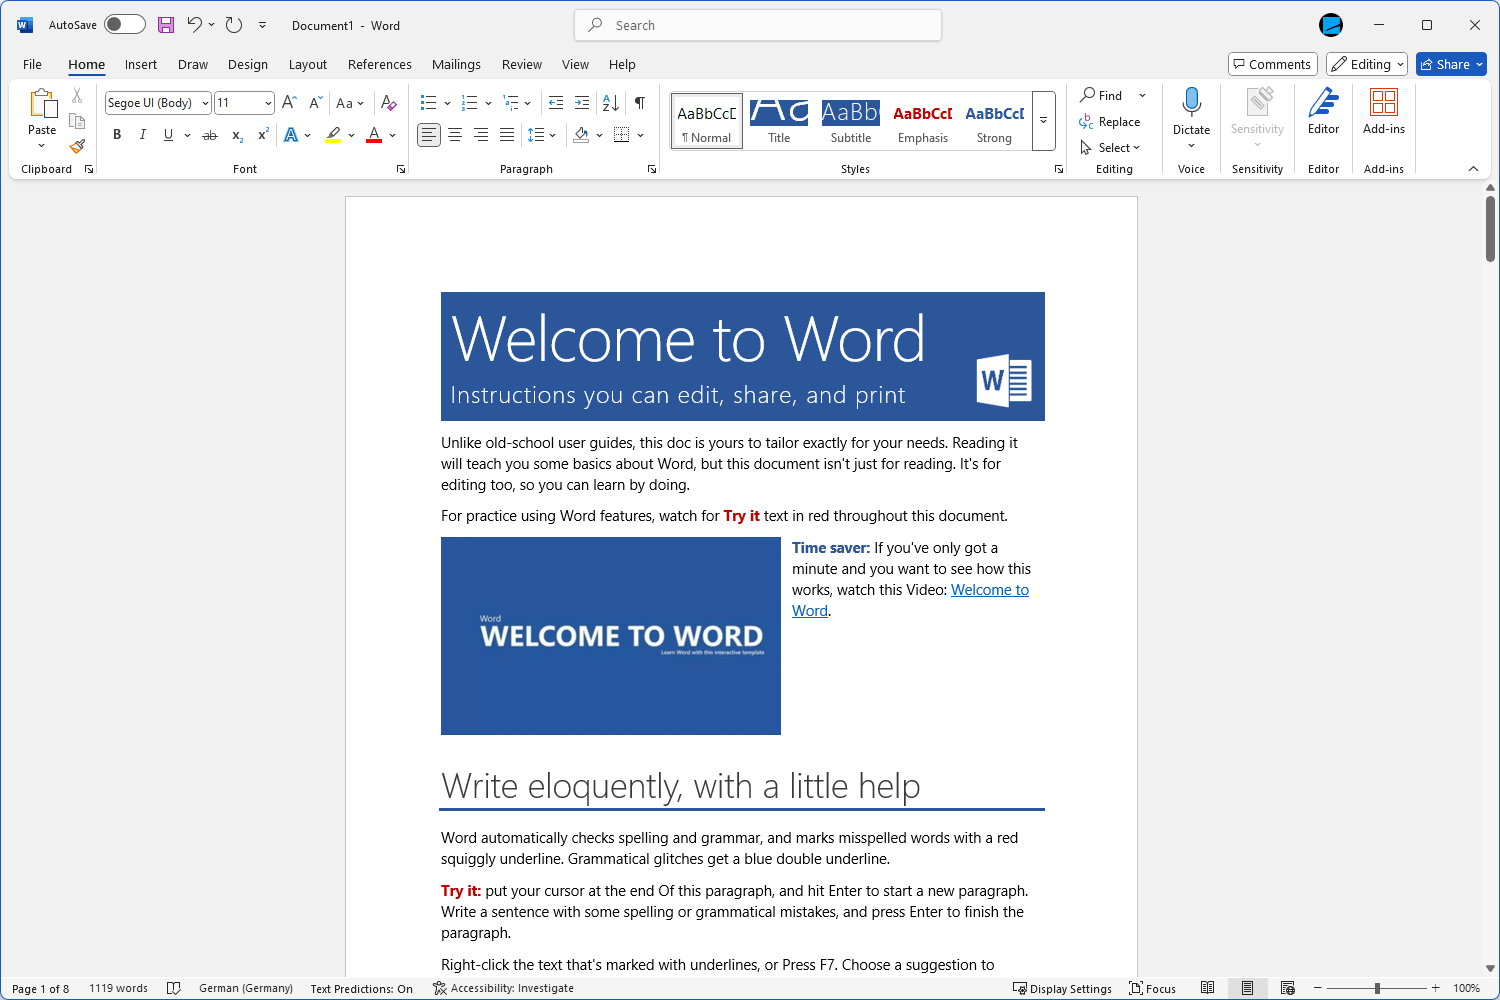
Task: Apply bold formatting
Action: pyautogui.click(x=117, y=133)
